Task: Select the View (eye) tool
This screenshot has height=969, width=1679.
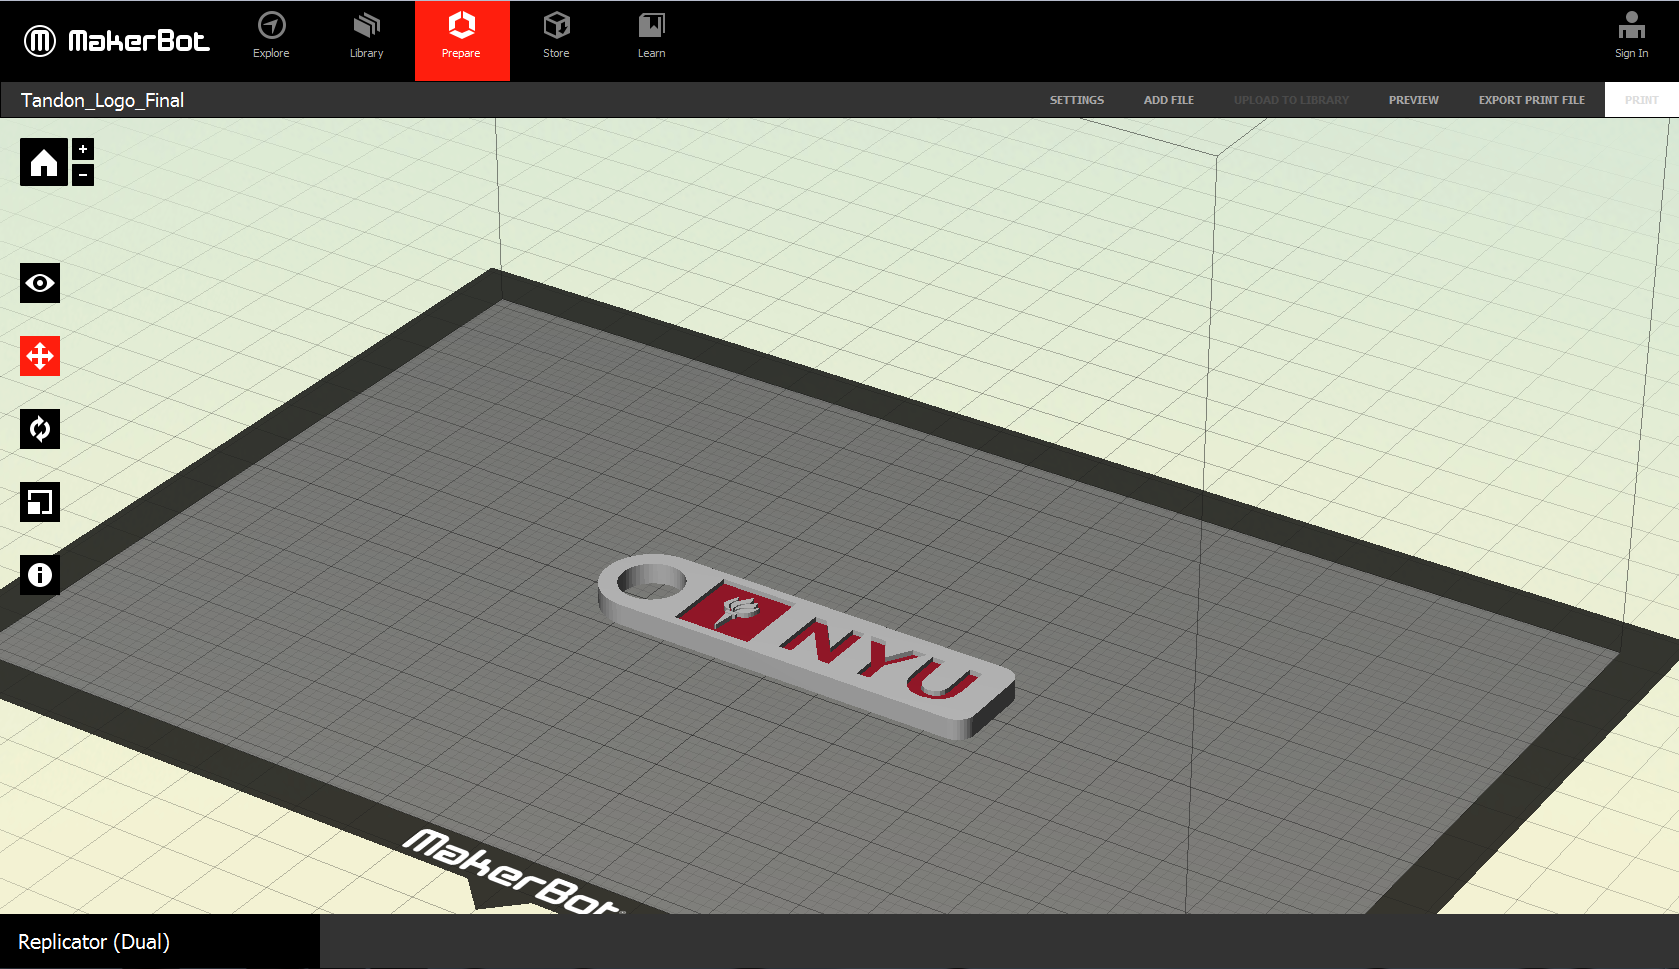Action: click(40, 283)
